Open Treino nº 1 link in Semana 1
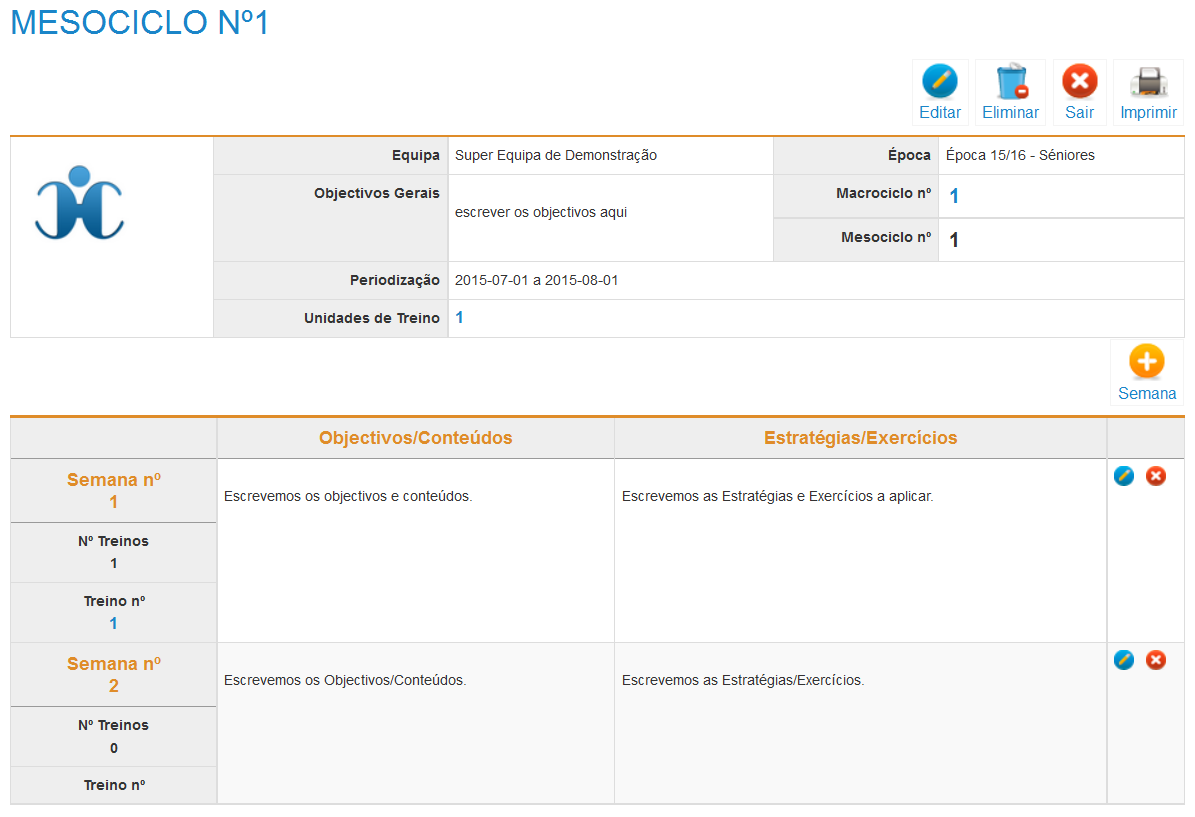This screenshot has height=817, width=1195. [x=114, y=623]
